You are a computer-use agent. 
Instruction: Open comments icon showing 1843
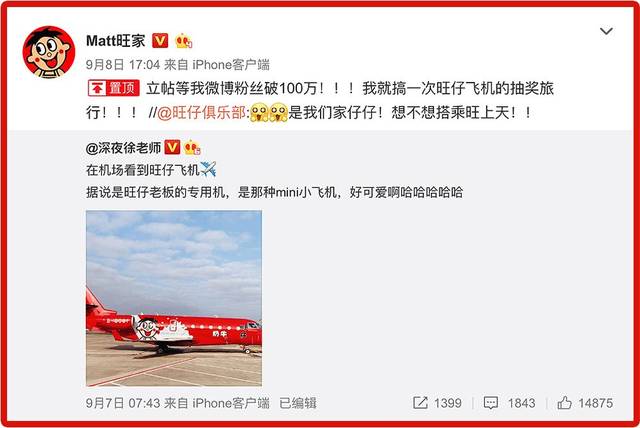(x=509, y=403)
